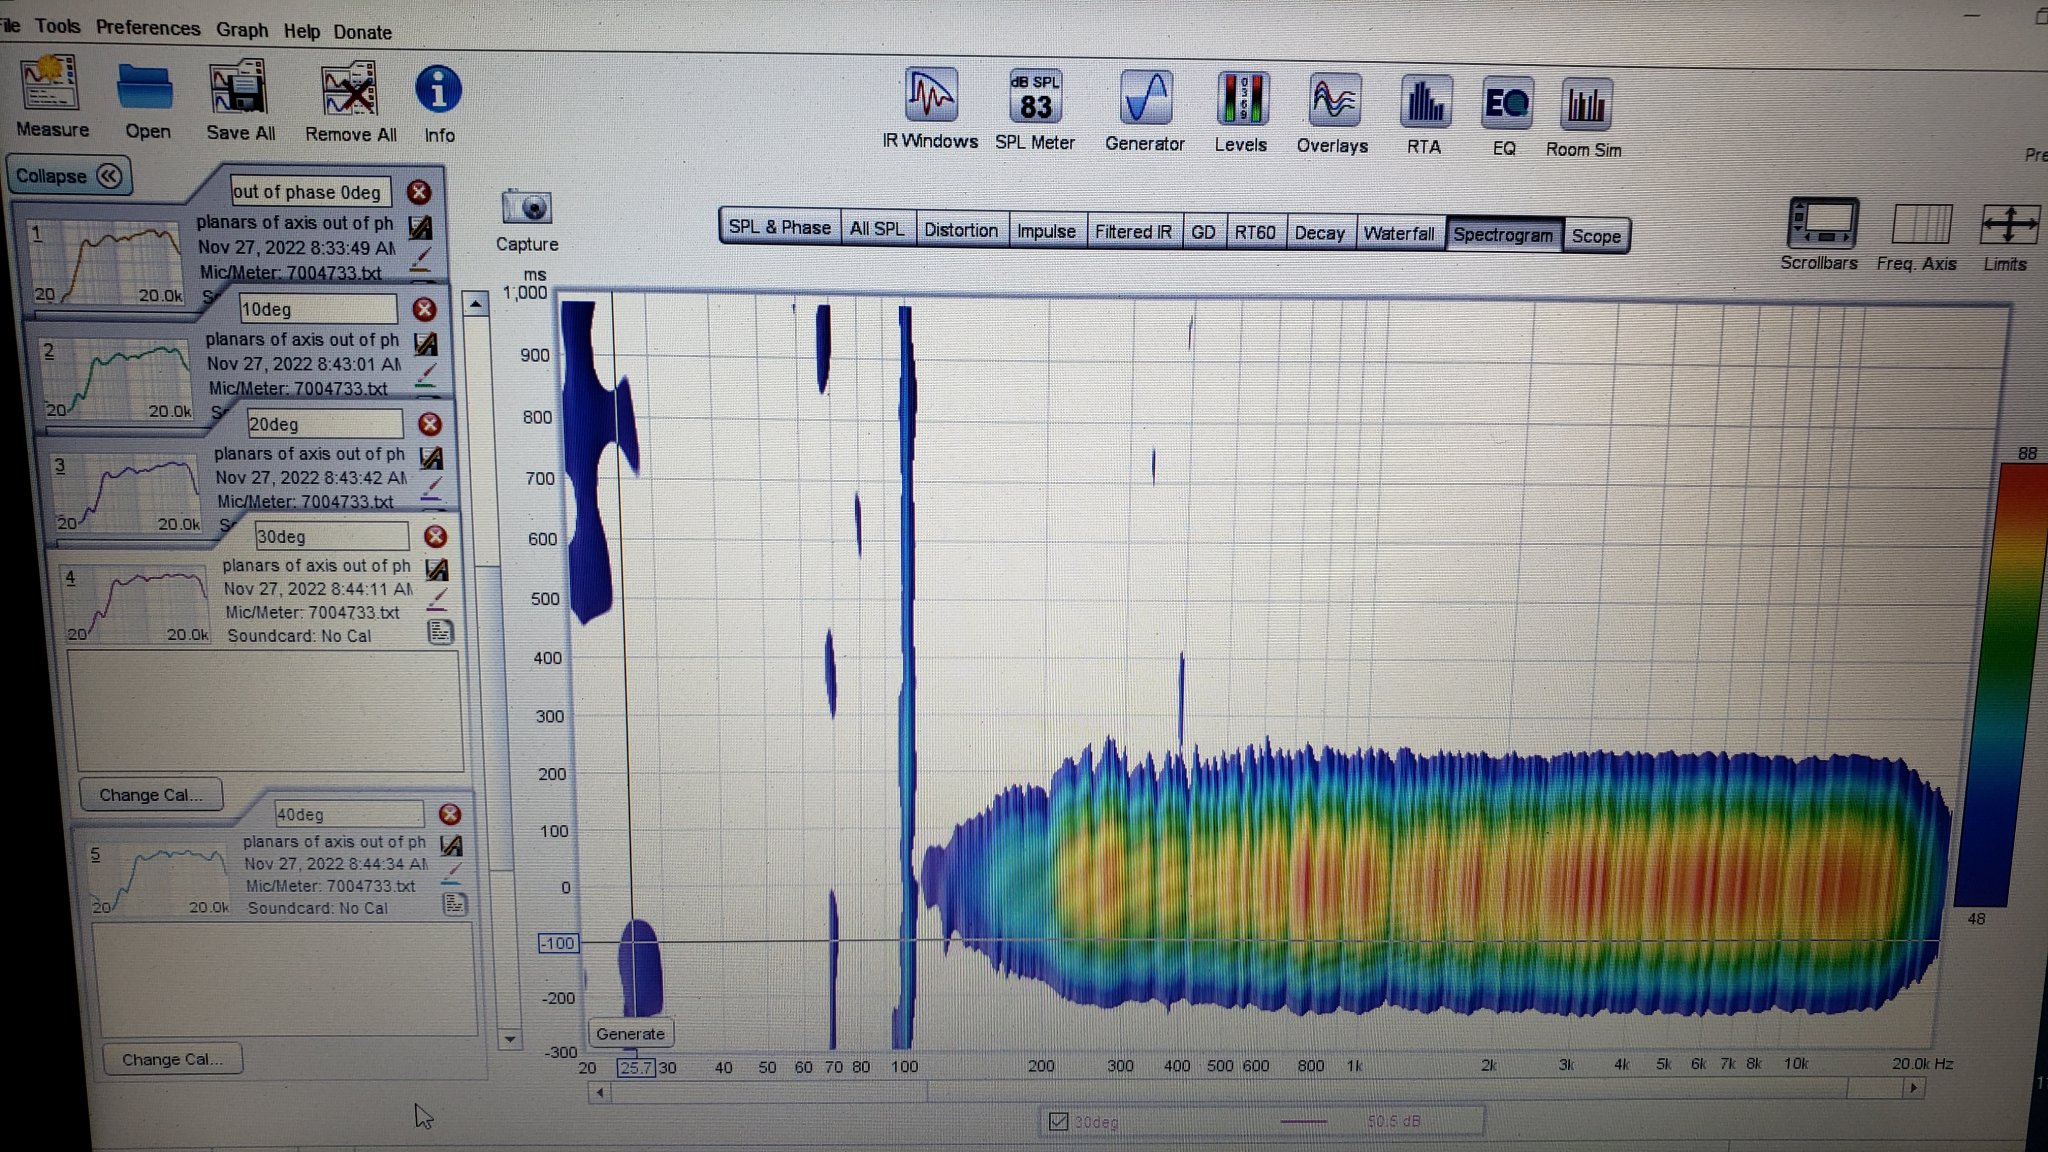Open the Tools menu
The width and height of the screenshot is (2048, 1152).
click(57, 26)
